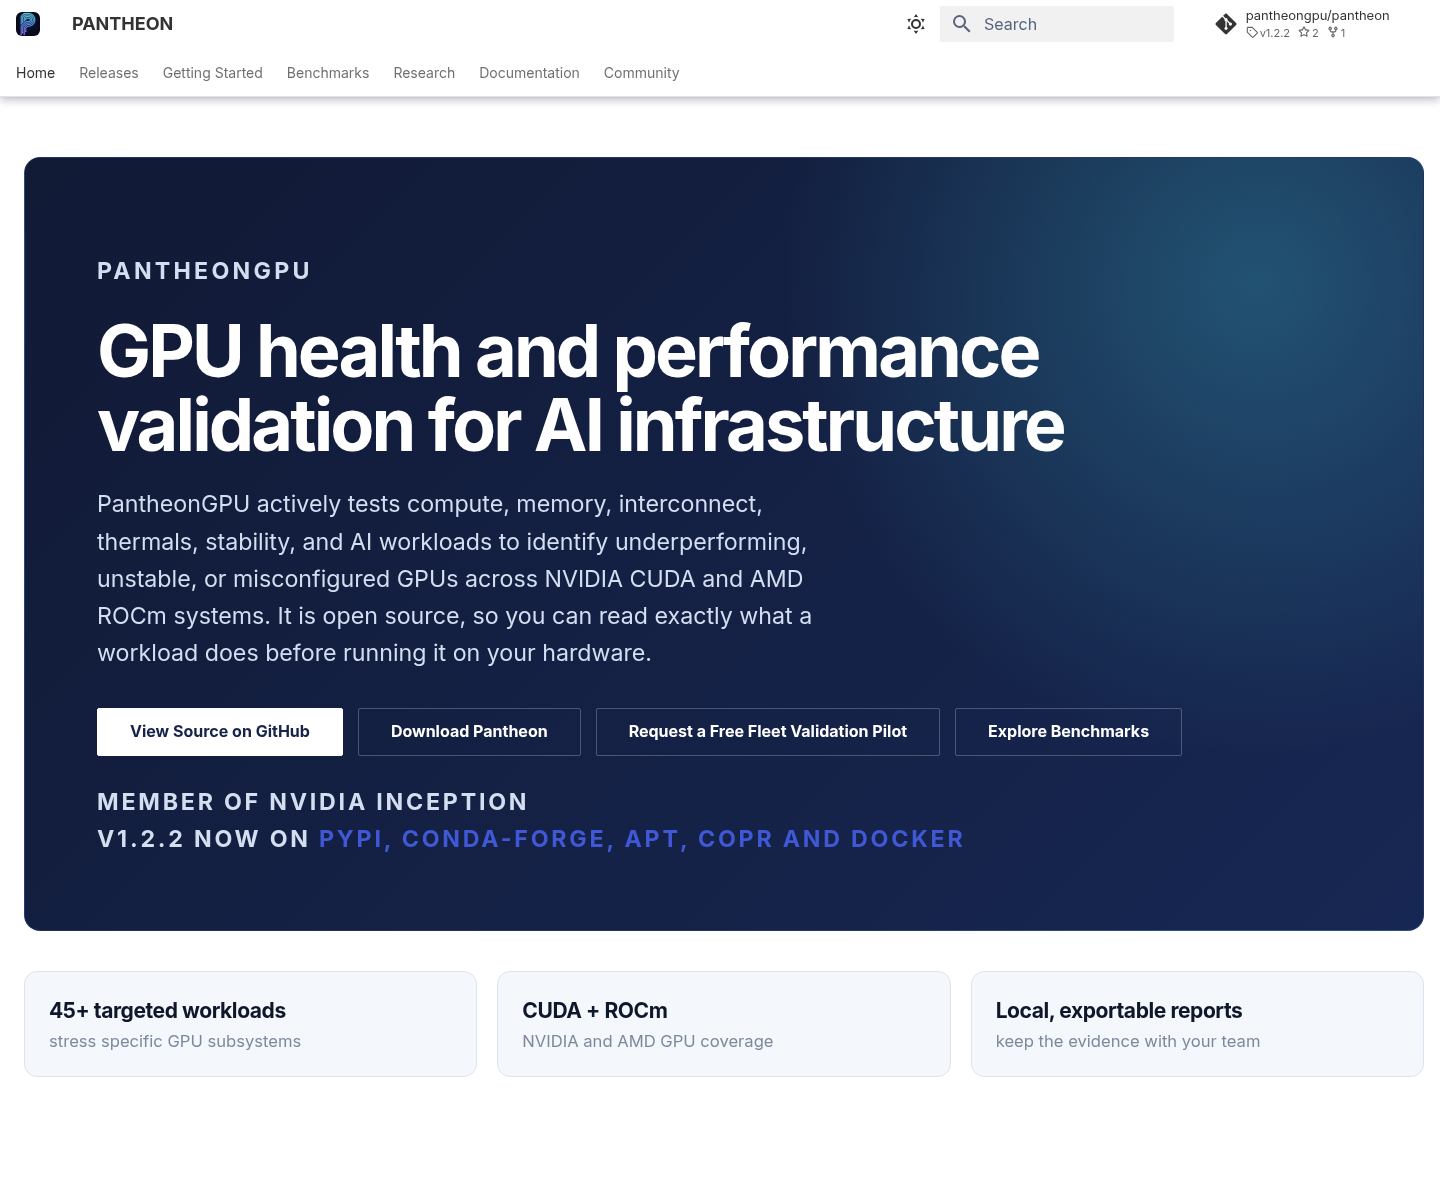Viewport: 1440px width, 1200px height.
Task: Go to the Getting Started tab
Action: [213, 73]
